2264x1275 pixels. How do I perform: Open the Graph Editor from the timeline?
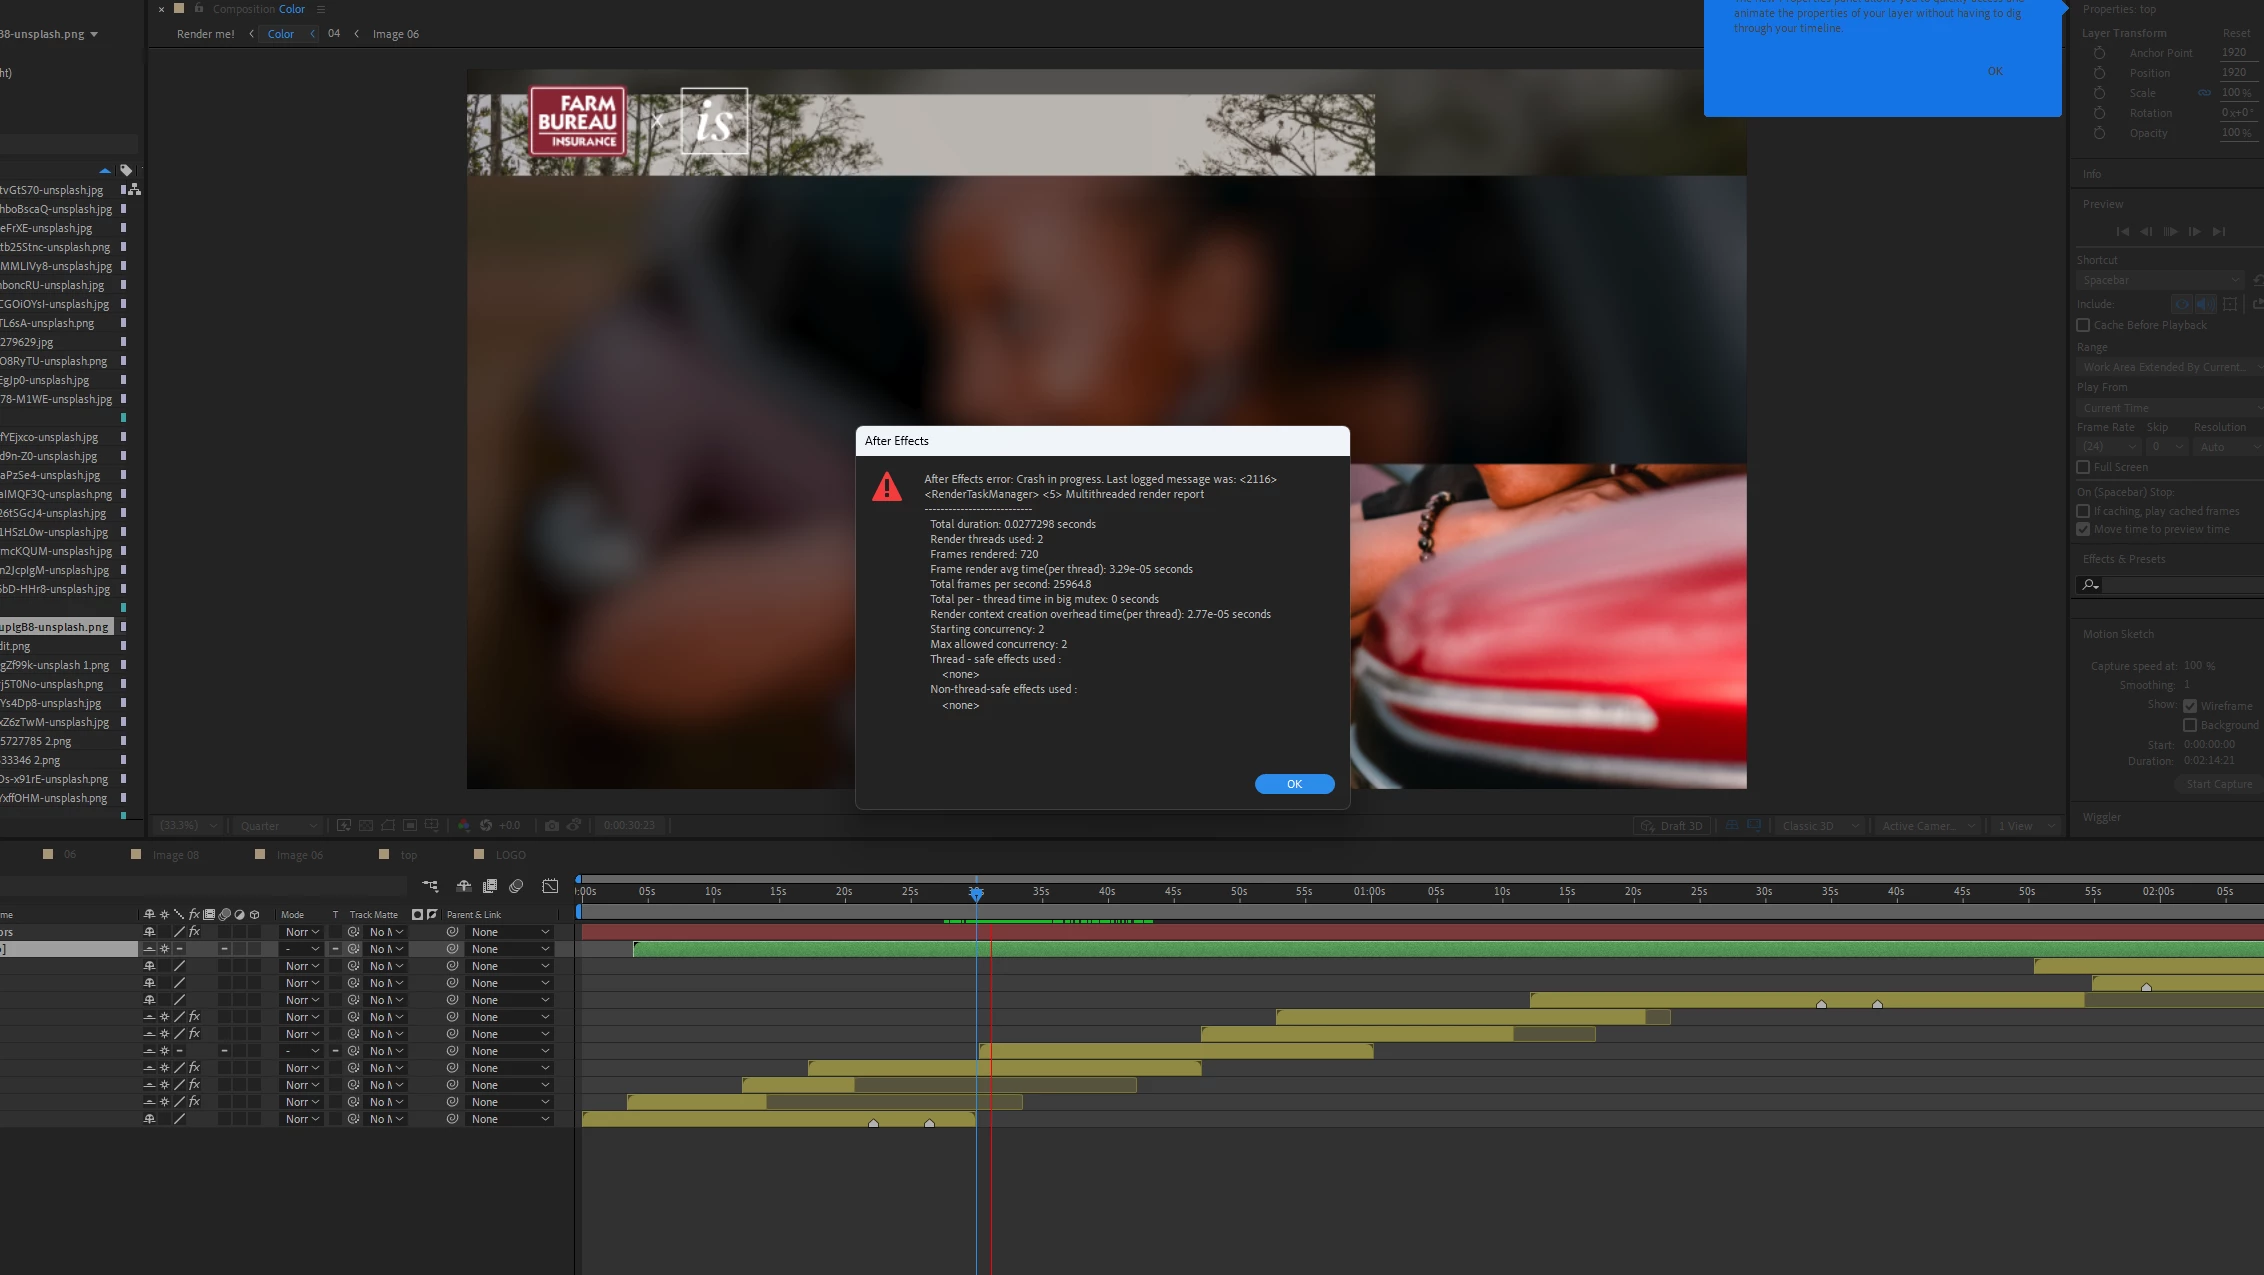click(550, 886)
